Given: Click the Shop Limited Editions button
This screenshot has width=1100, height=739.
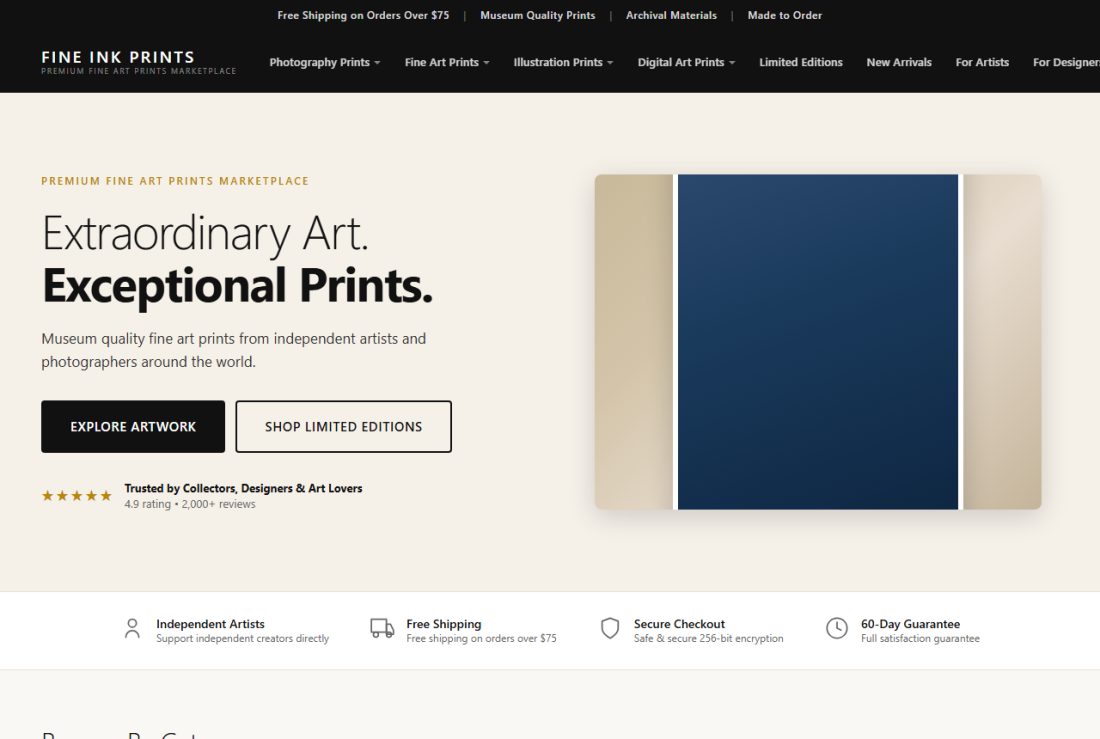Looking at the screenshot, I should [x=344, y=427].
